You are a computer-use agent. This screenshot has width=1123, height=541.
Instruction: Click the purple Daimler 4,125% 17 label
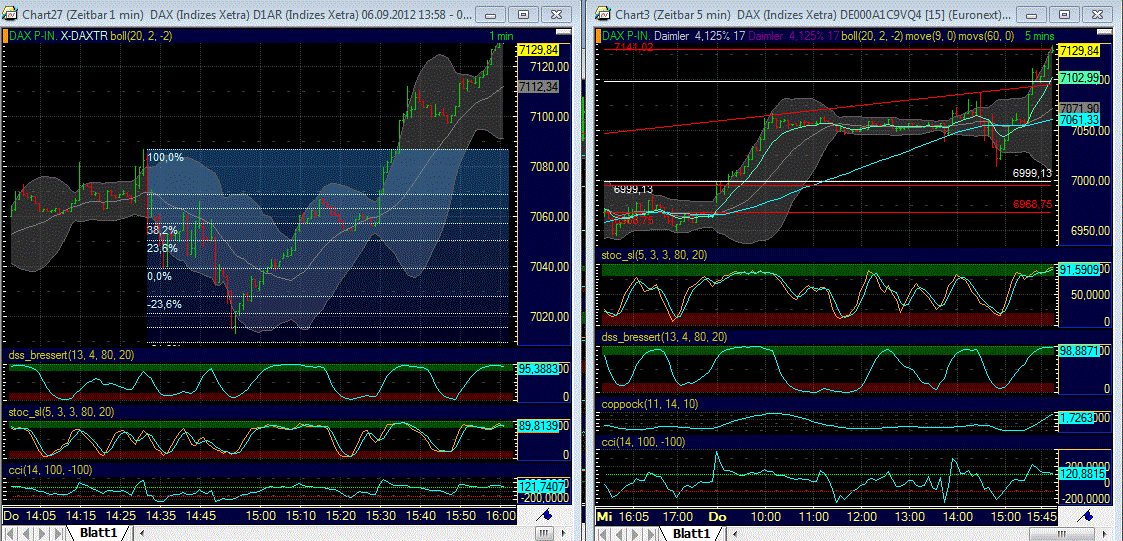792,35
